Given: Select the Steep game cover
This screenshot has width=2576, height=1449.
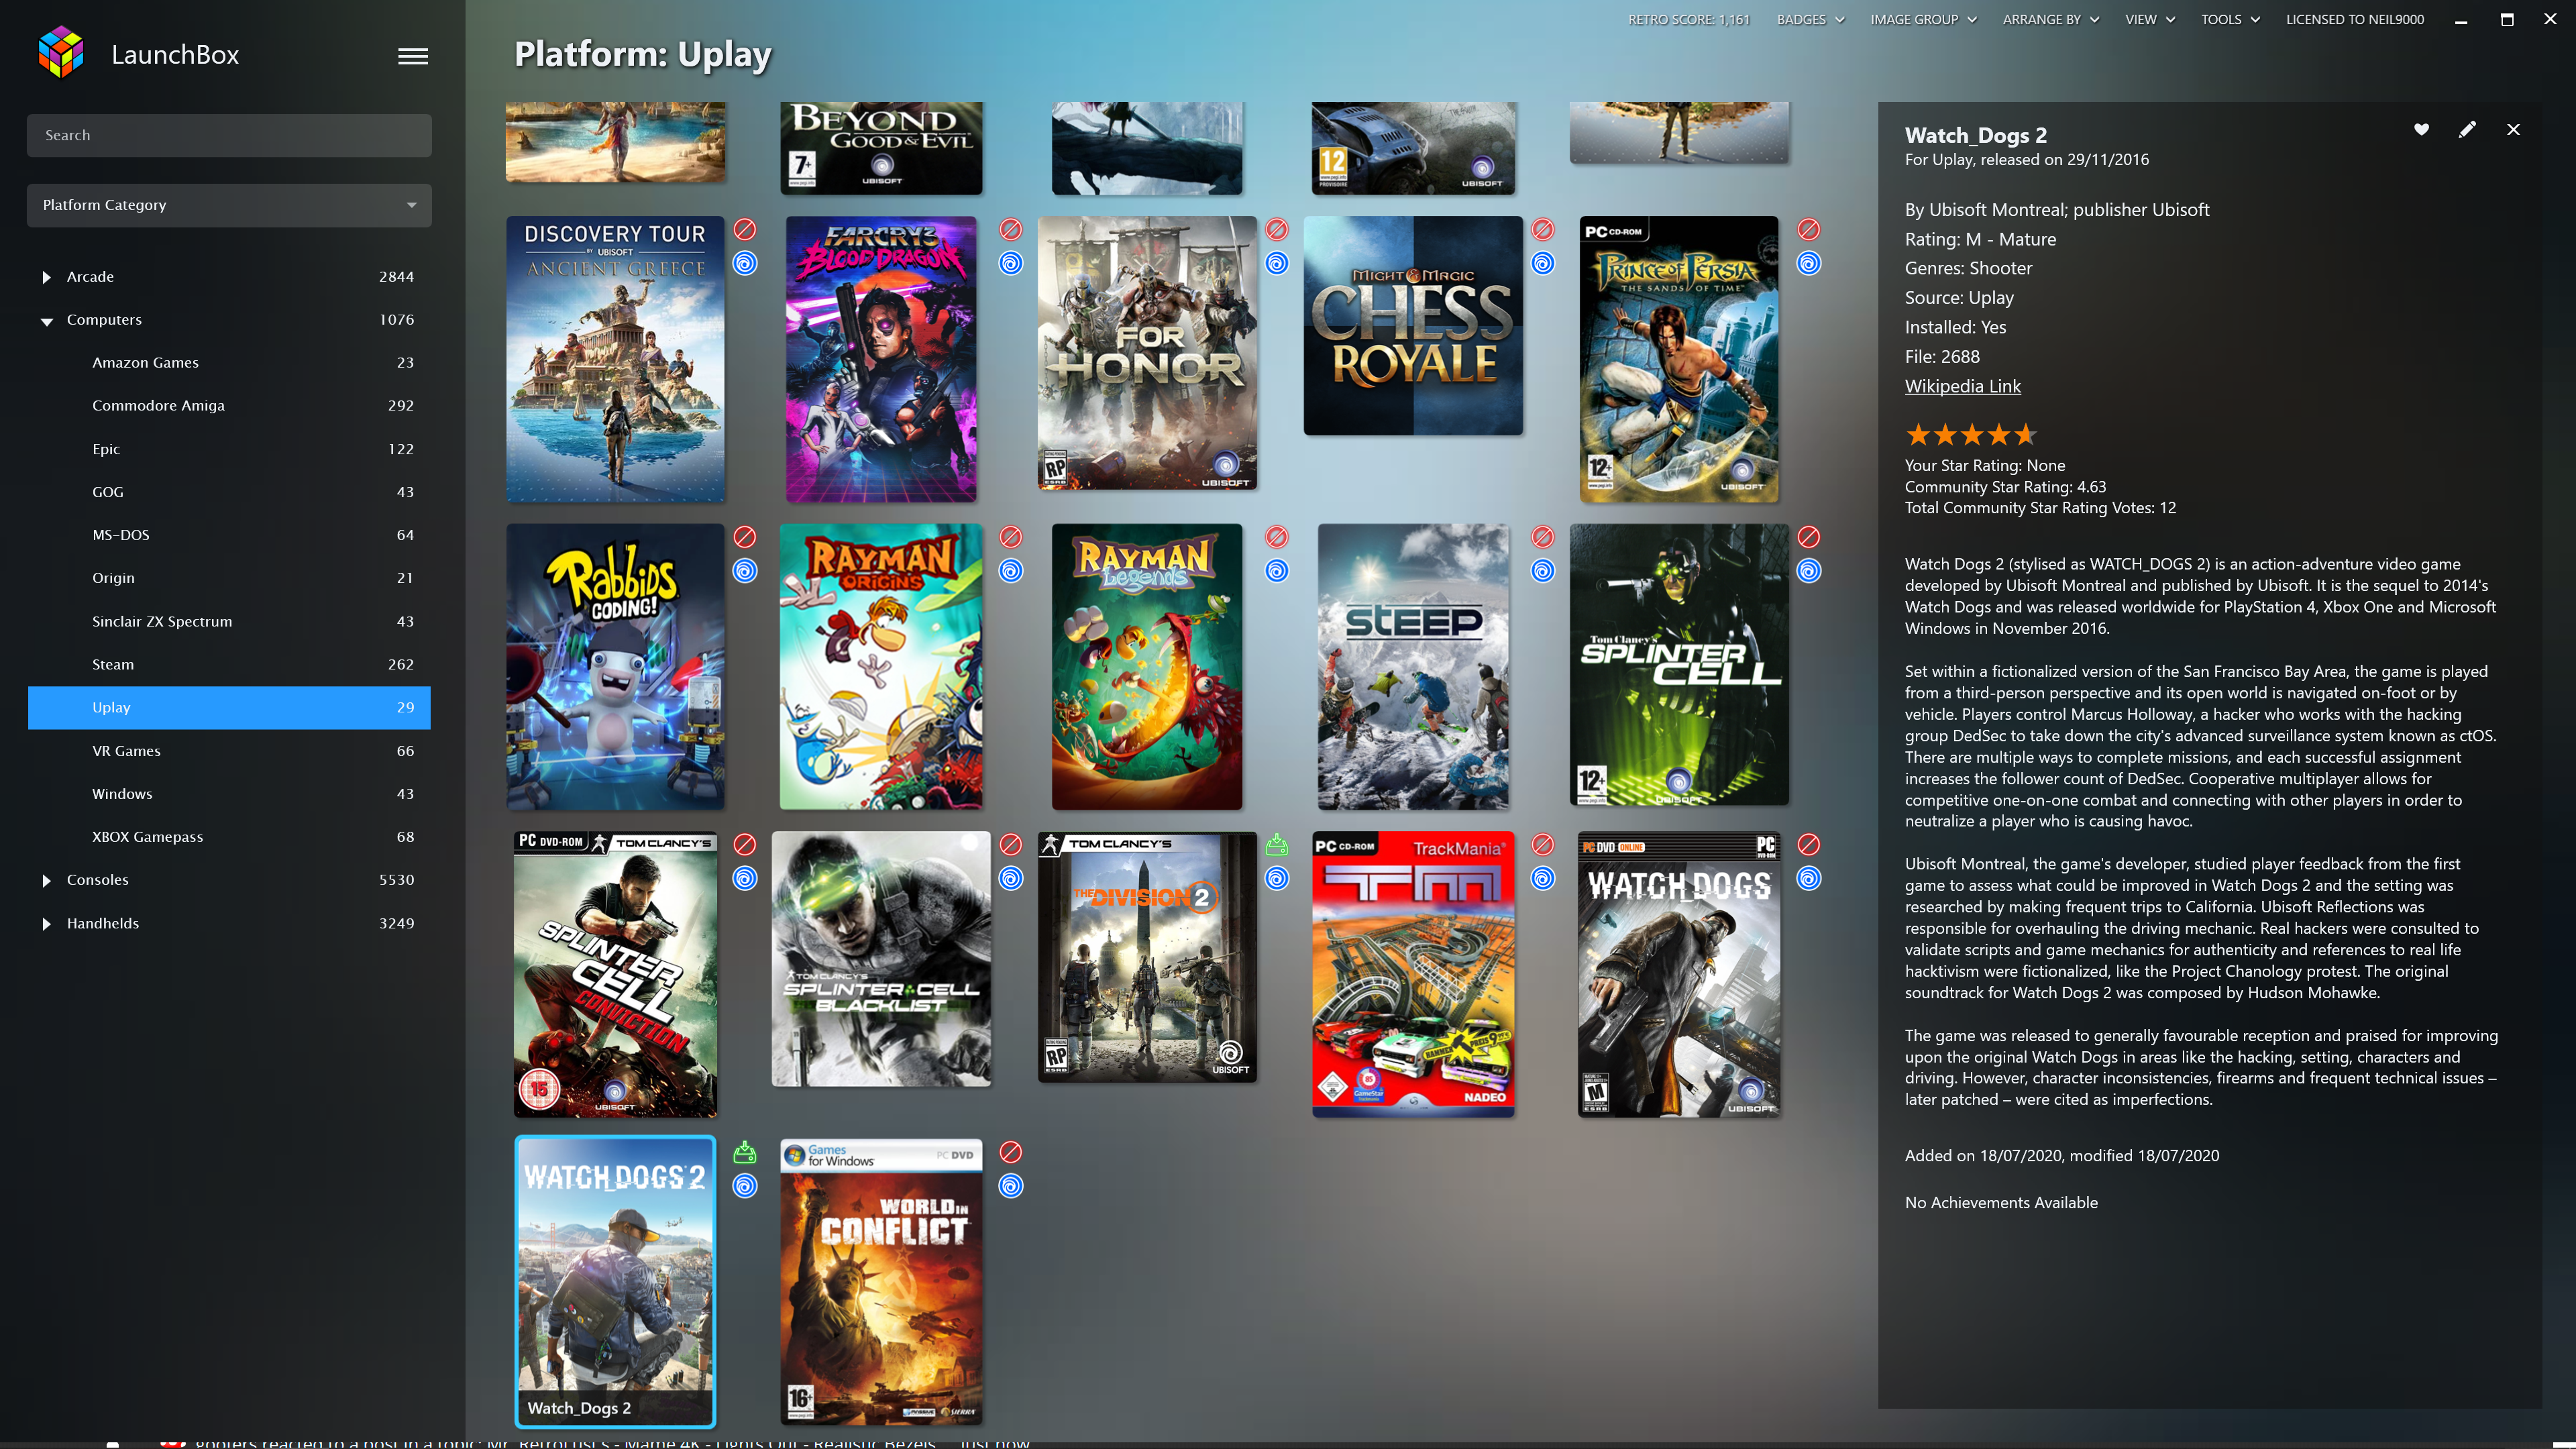Looking at the screenshot, I should pyautogui.click(x=1413, y=667).
